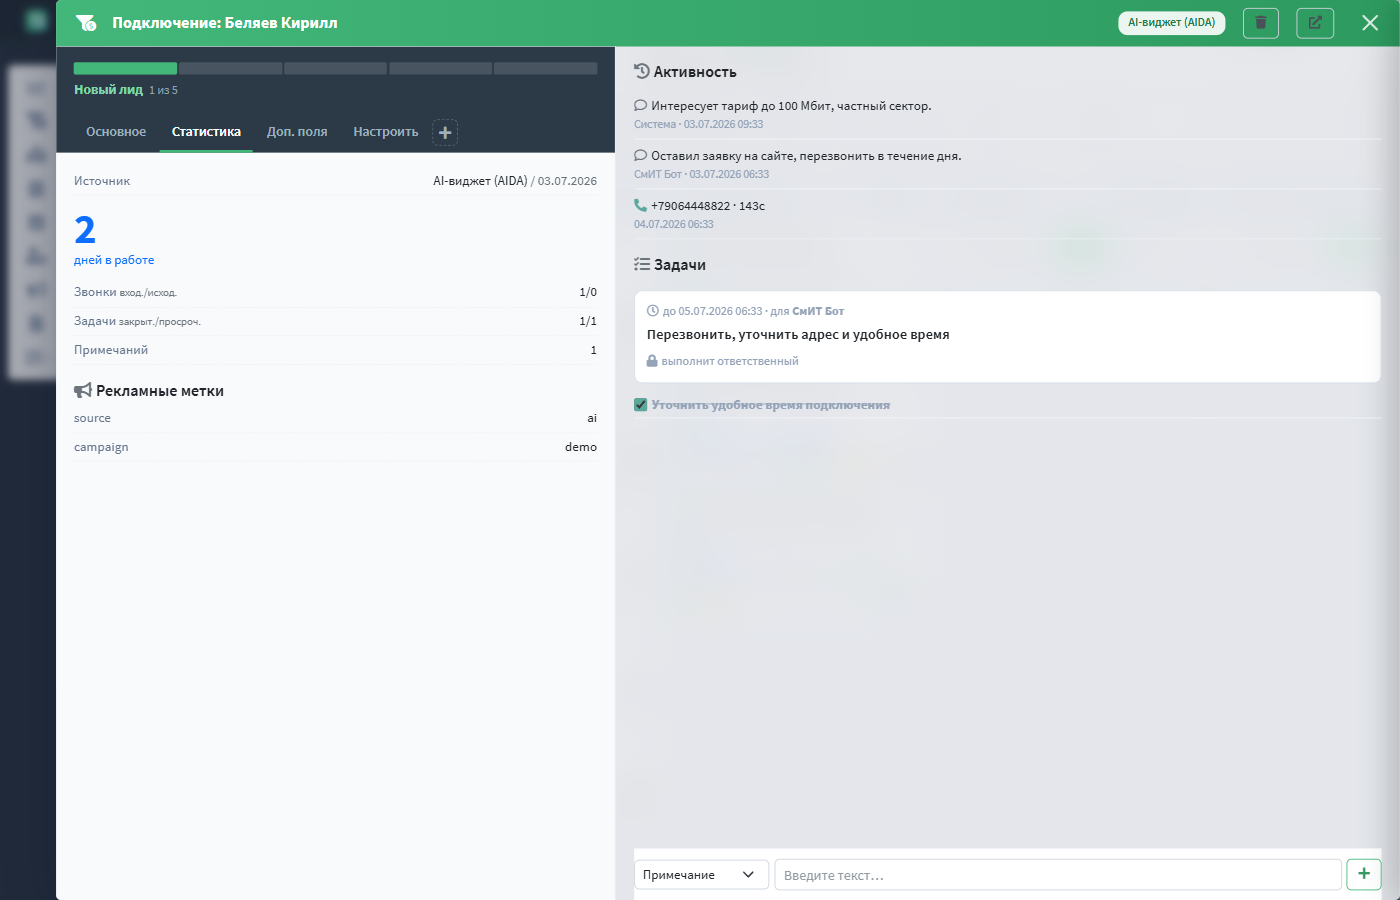Close the lead card with X

[1370, 22]
